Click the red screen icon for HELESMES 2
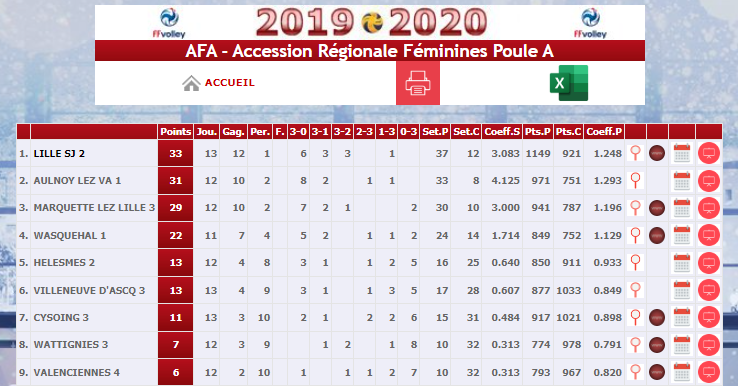738x386 pixels. click(x=709, y=262)
